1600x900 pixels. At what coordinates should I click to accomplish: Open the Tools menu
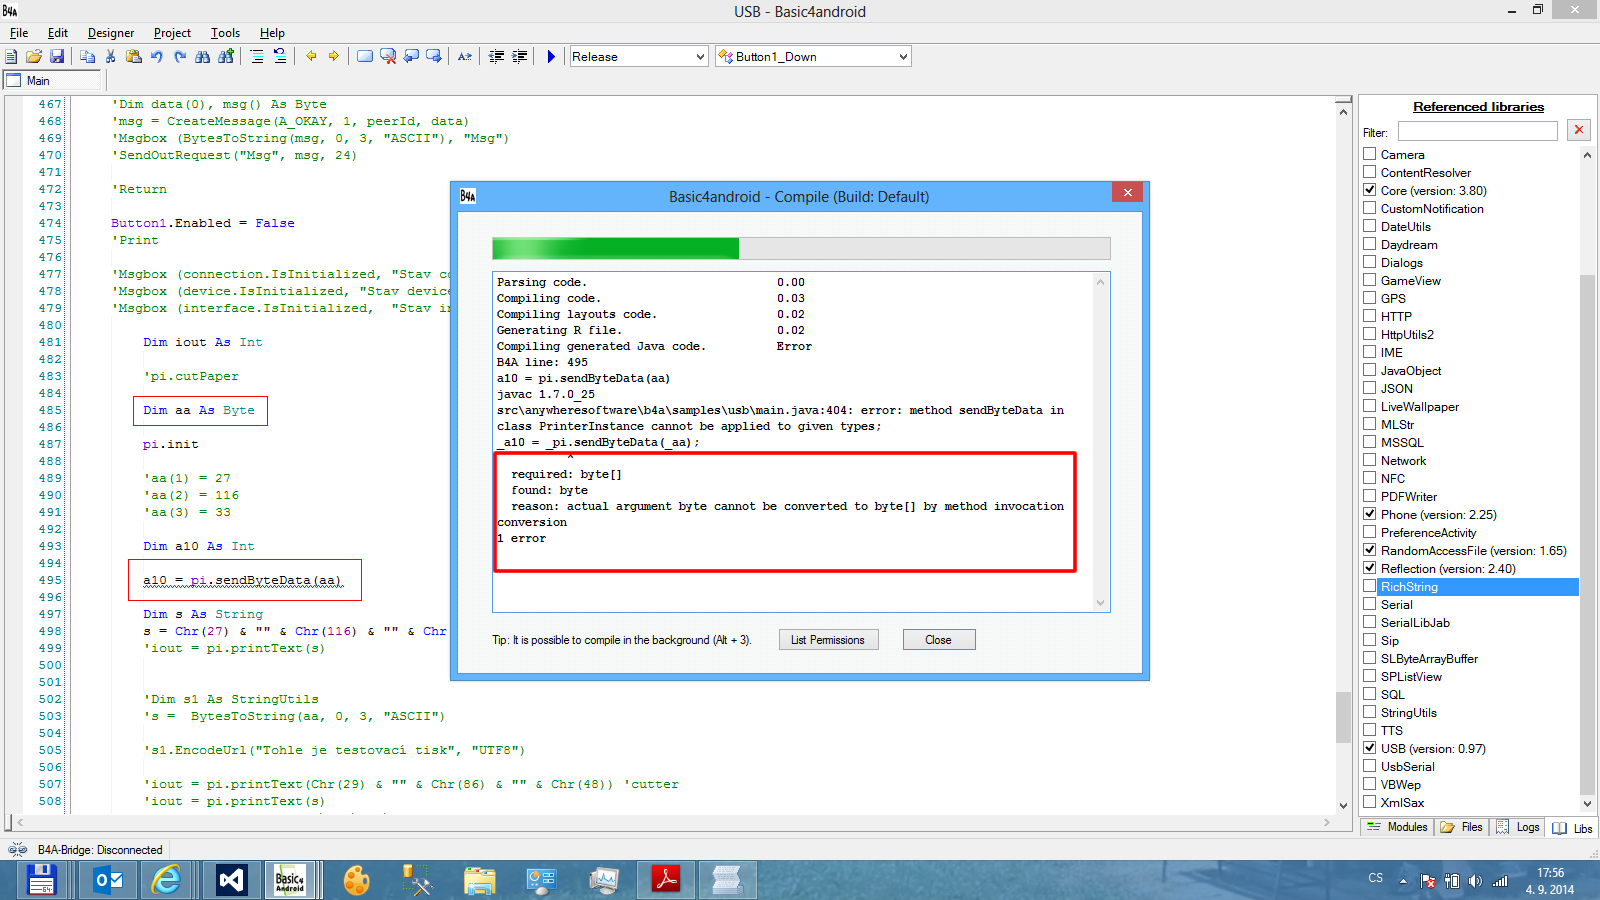(x=225, y=33)
